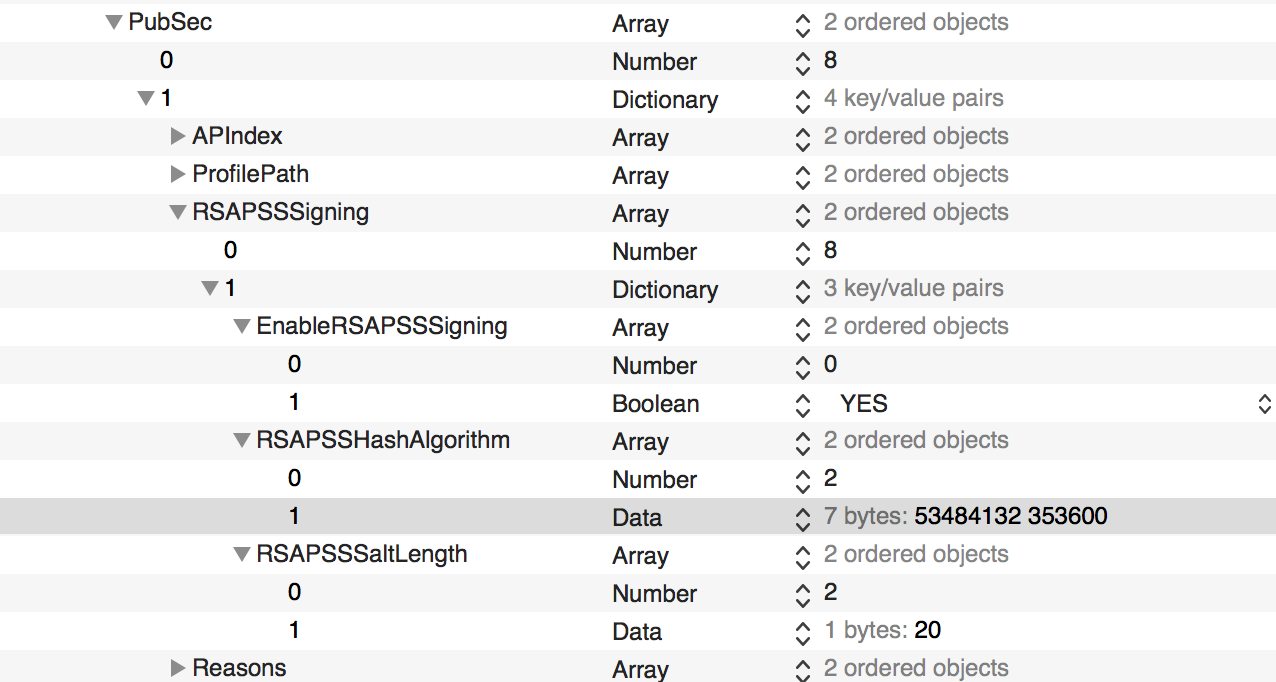This screenshot has width=1276, height=682.
Task: Collapse the PubSec disclosure triangle
Action: (x=114, y=23)
